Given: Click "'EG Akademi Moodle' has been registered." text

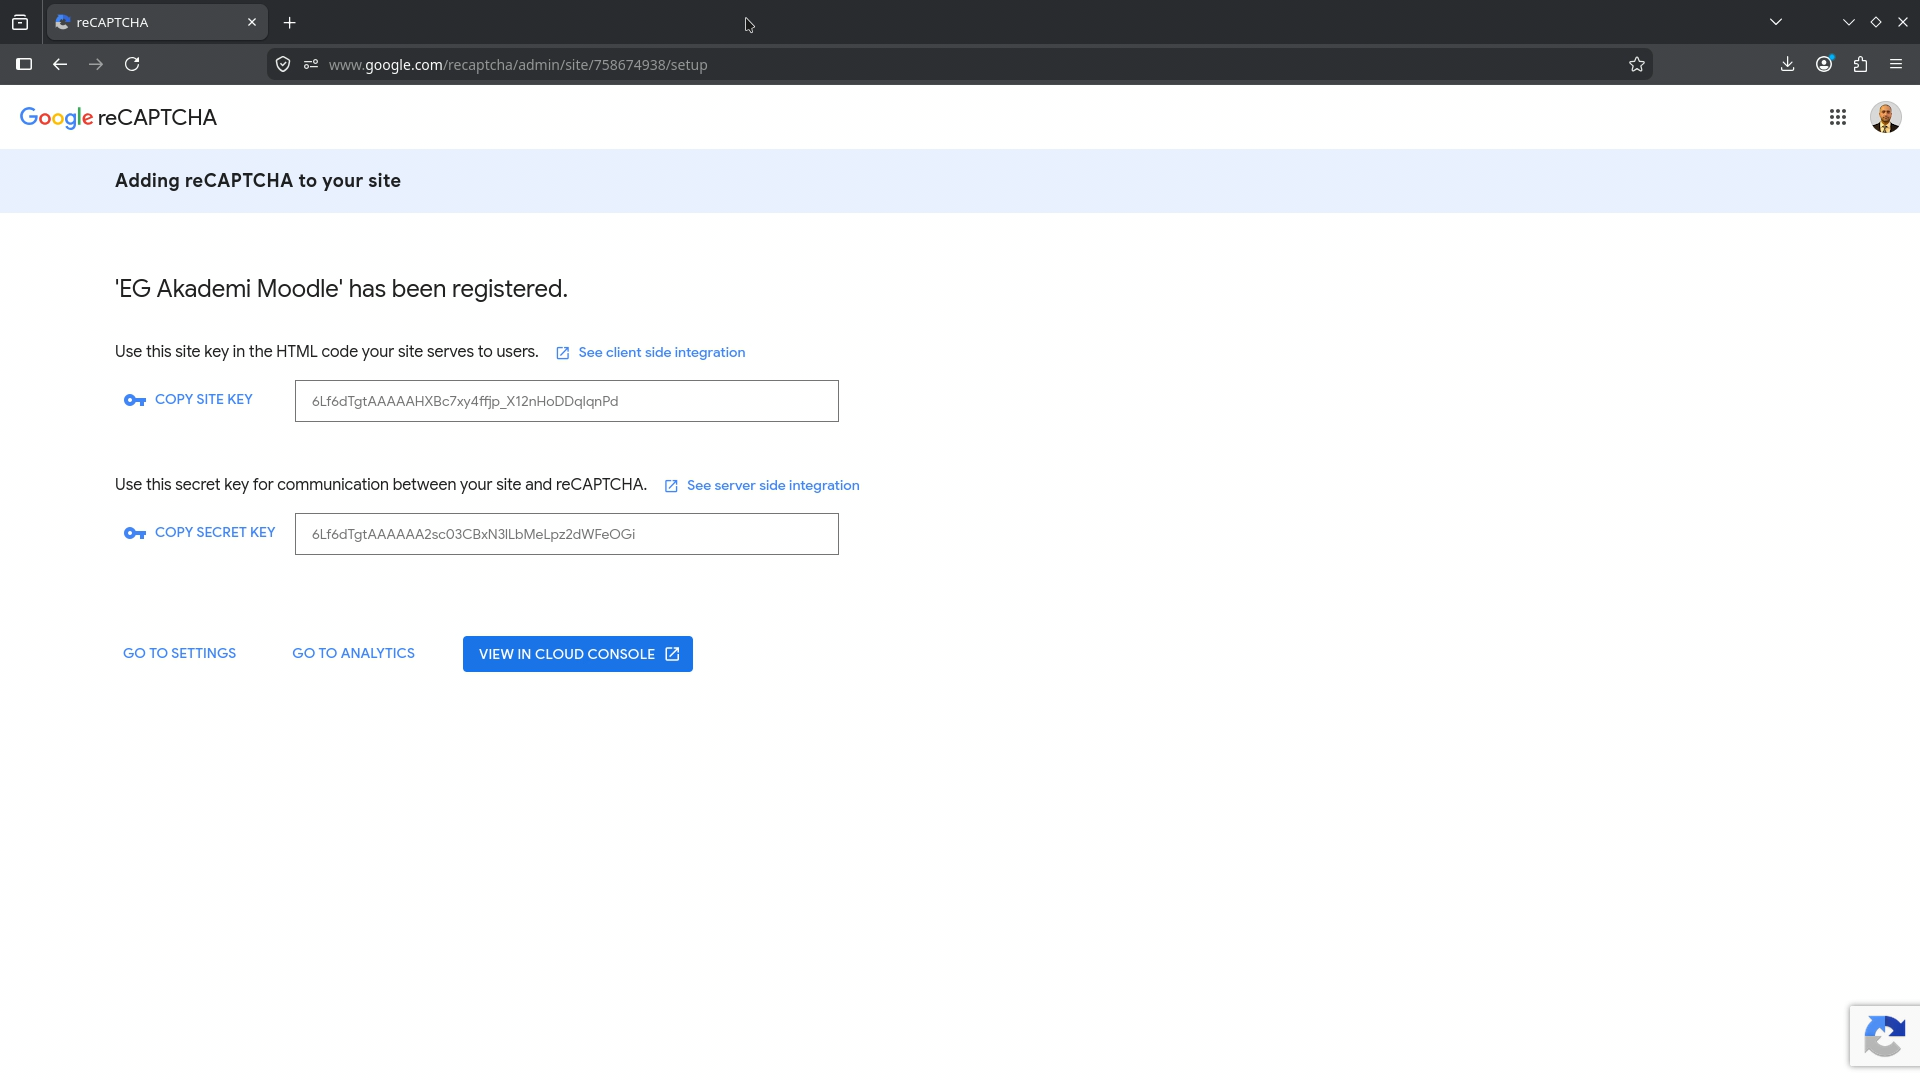Looking at the screenshot, I should 341,289.
